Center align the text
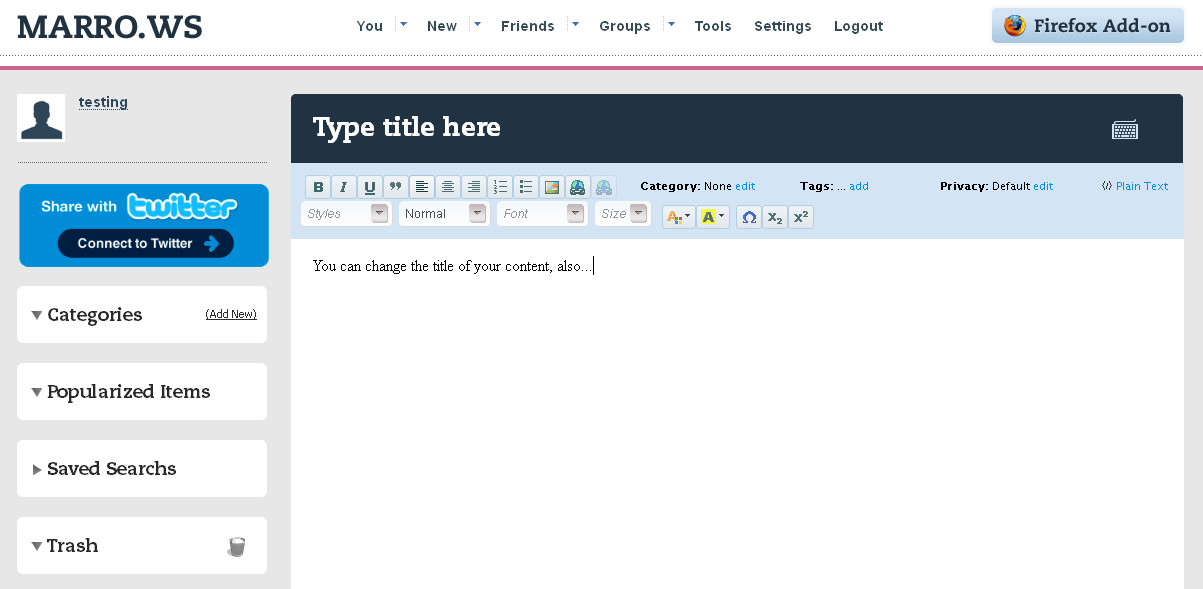Image resolution: width=1203 pixels, height=589 pixels. (448, 187)
